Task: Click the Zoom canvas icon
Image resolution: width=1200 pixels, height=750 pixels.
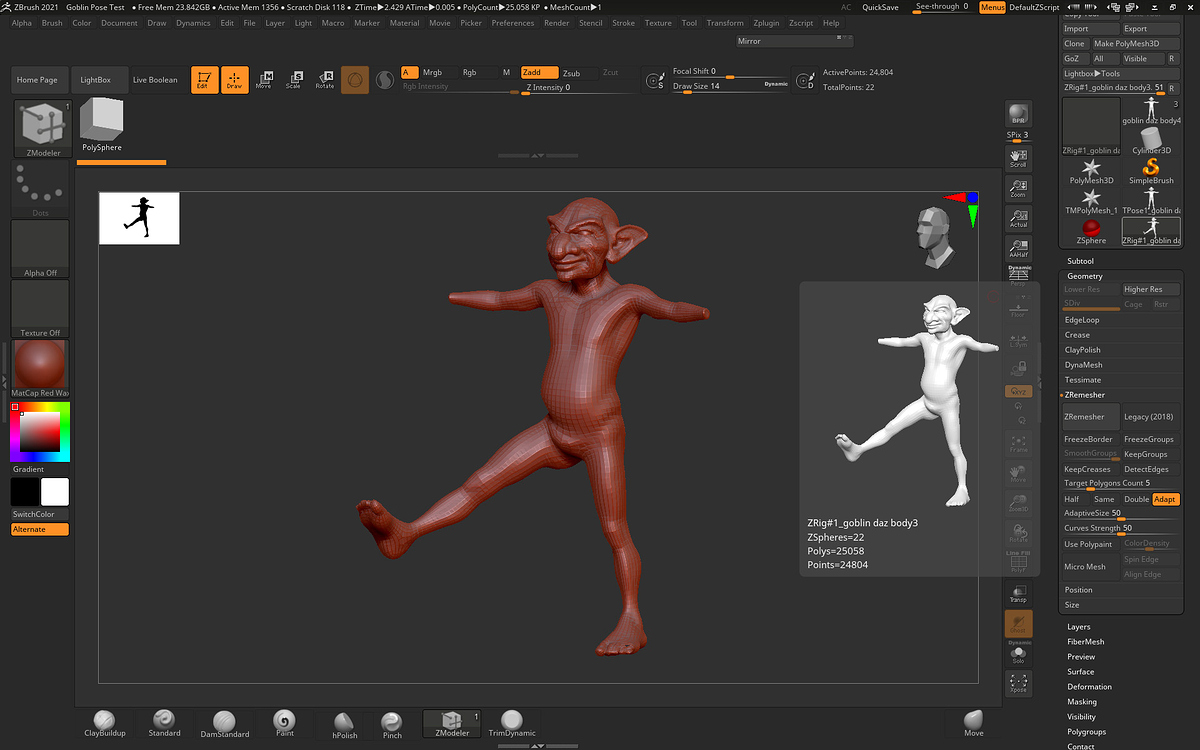Action: [x=1018, y=188]
